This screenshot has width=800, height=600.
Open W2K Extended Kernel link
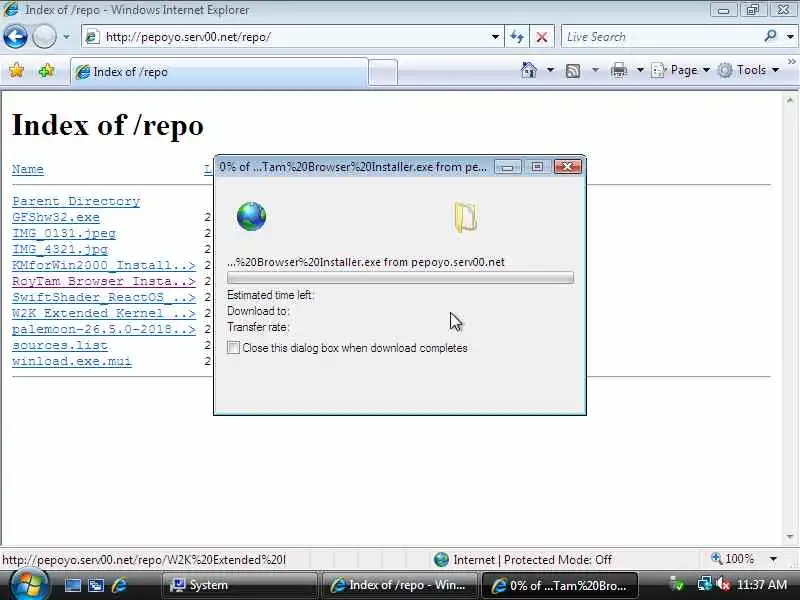click(x=104, y=313)
